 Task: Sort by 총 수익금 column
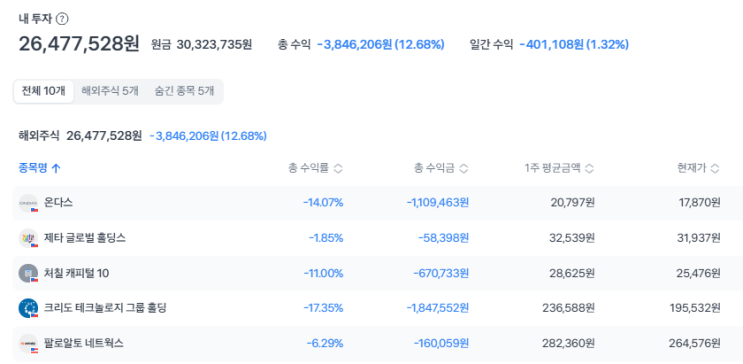tap(441, 168)
